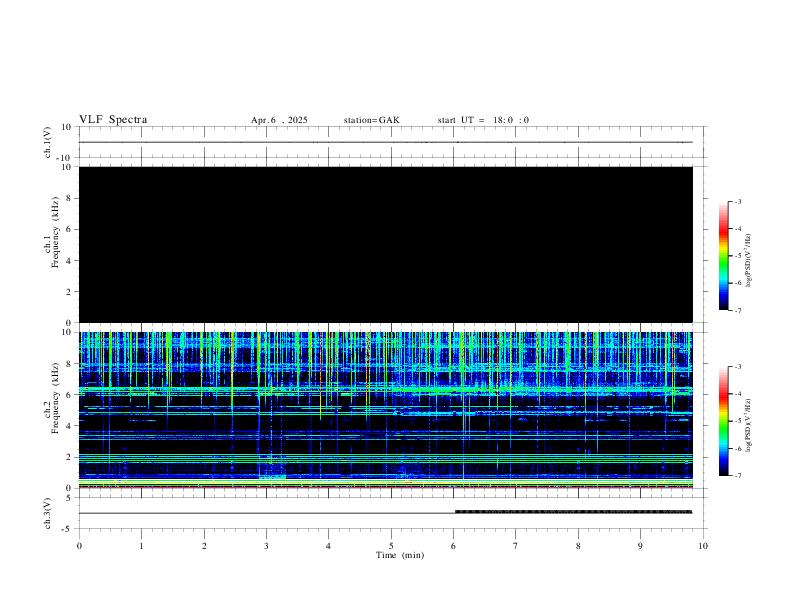Click the "ch.3(V)" vertical axis label
The height and width of the screenshot is (612, 792).
click(48, 513)
